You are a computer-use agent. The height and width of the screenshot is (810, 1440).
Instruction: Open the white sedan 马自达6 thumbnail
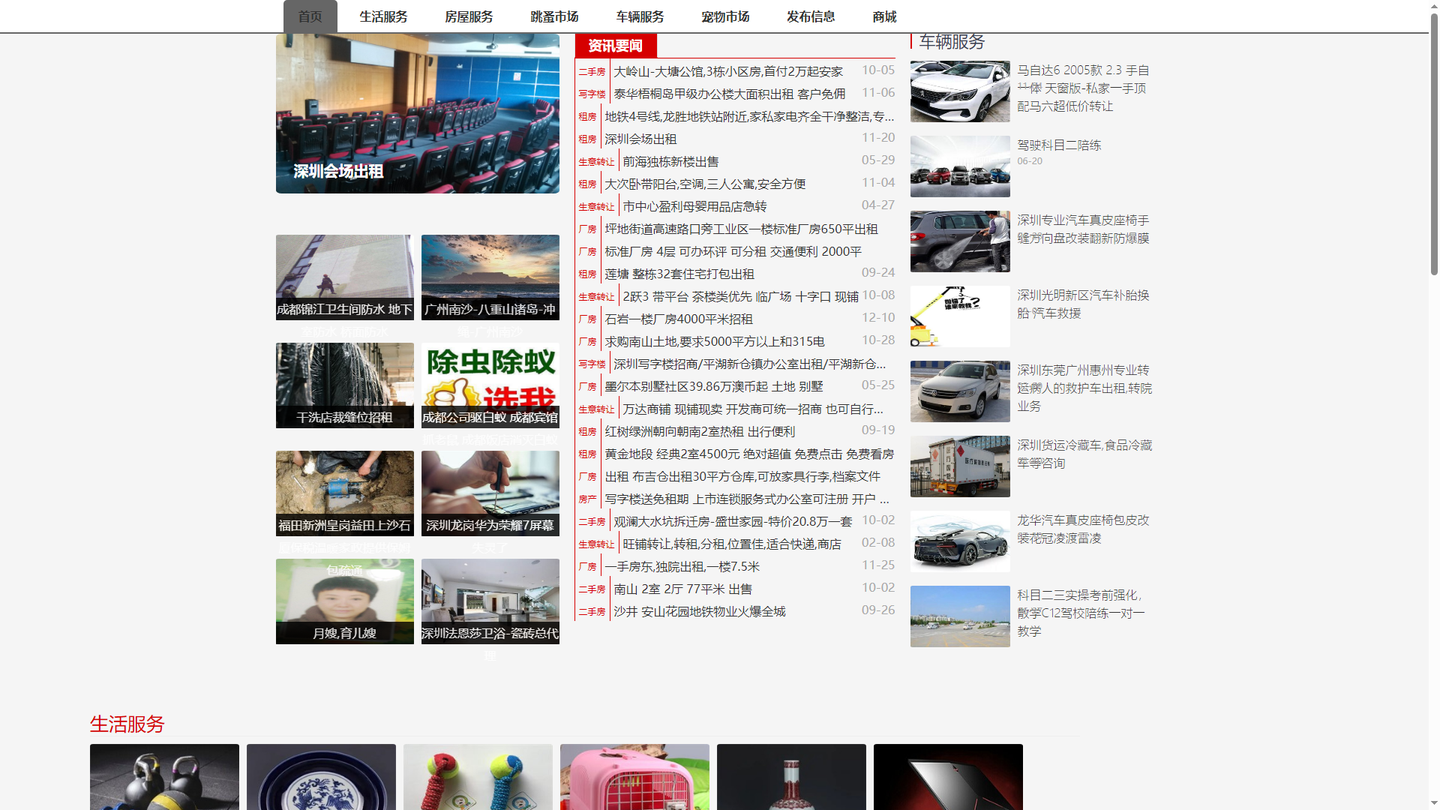[960, 92]
